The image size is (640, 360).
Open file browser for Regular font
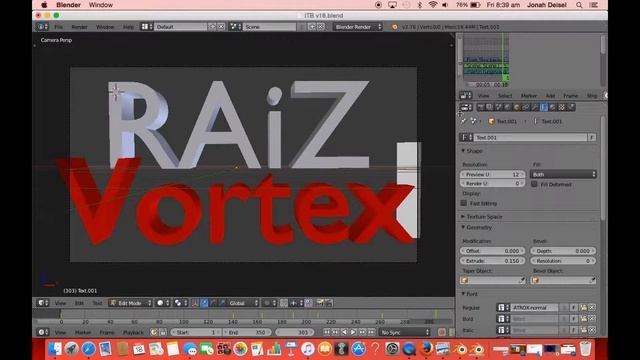584,308
